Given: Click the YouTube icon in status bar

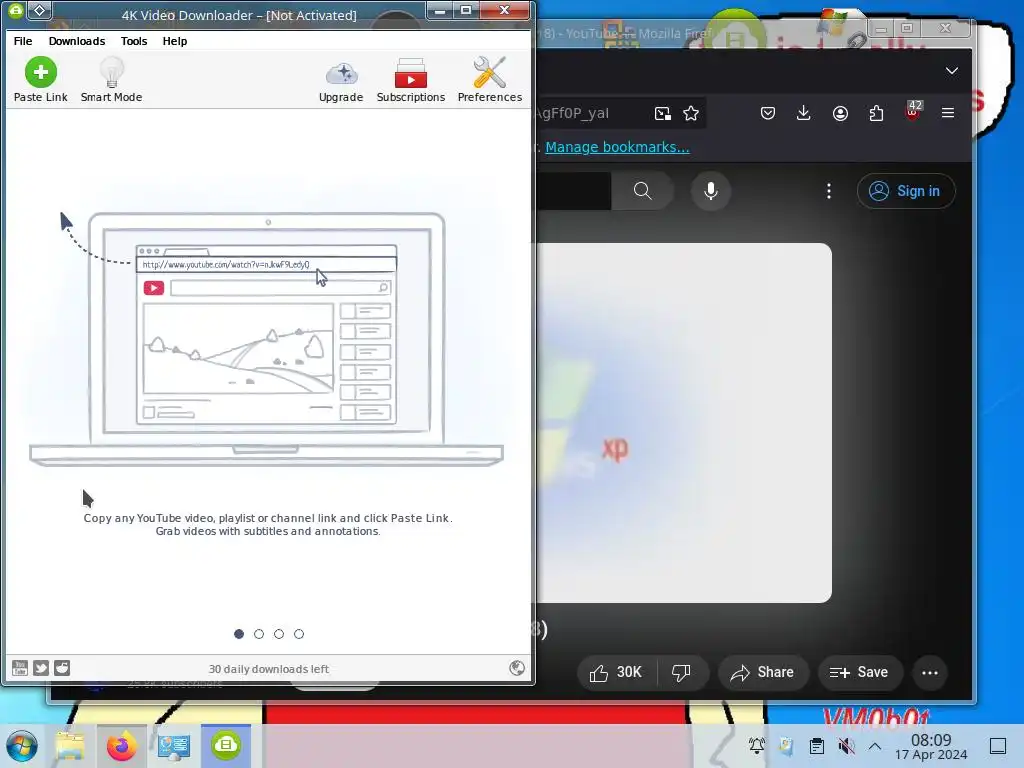Looking at the screenshot, I should pos(20,668).
